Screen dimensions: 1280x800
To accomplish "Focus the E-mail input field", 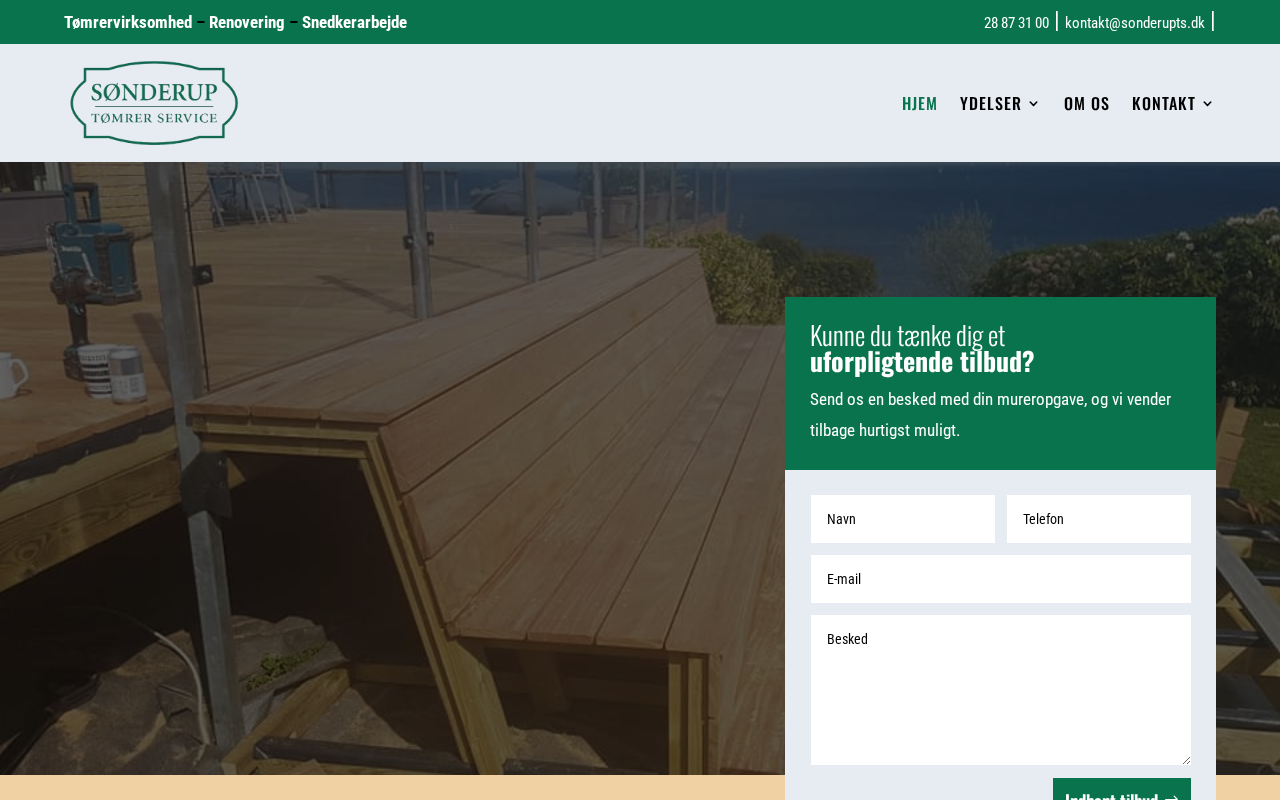I will click(x=1001, y=579).
